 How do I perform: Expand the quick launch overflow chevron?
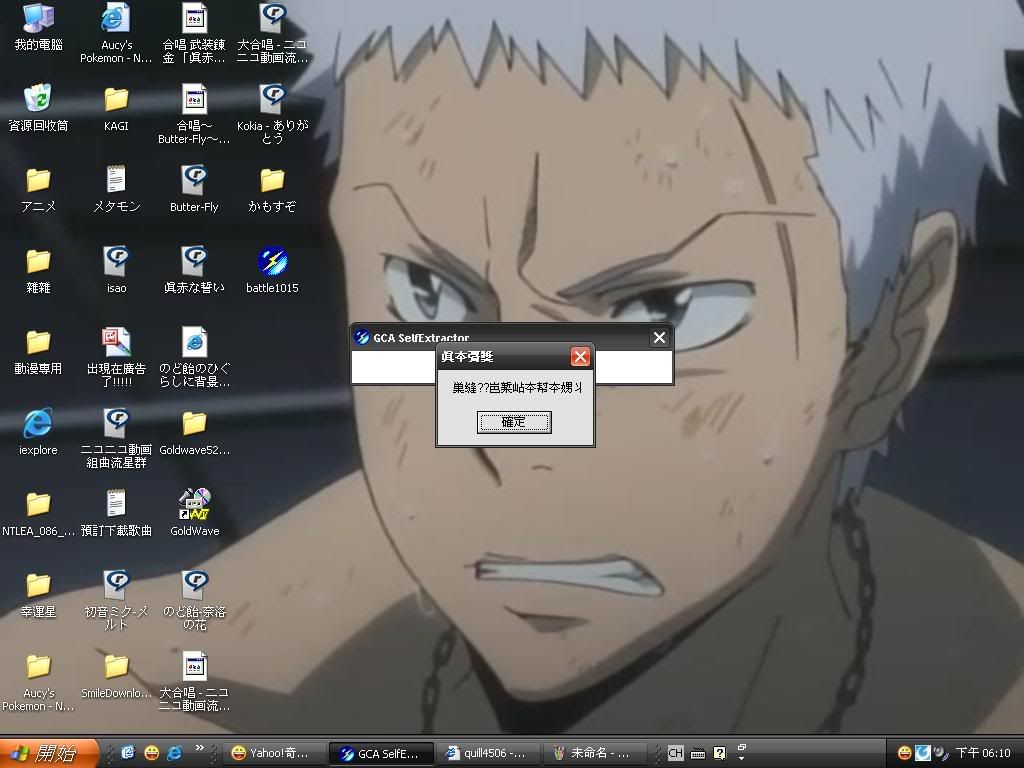pos(199,748)
